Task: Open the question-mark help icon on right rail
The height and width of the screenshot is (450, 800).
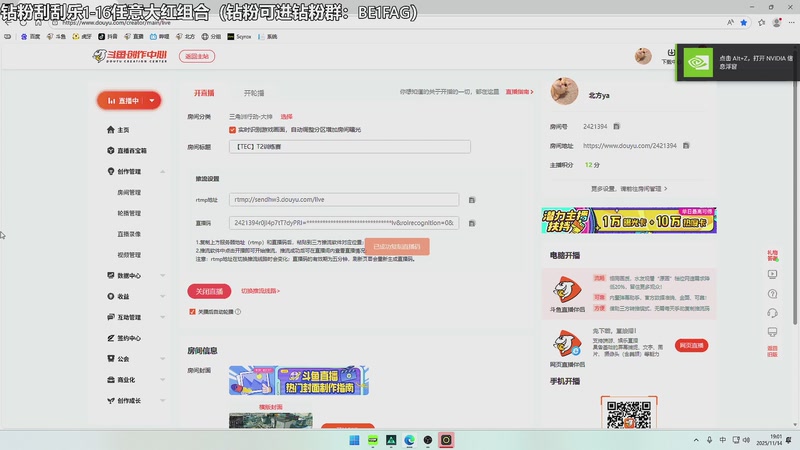Action: 772,294
